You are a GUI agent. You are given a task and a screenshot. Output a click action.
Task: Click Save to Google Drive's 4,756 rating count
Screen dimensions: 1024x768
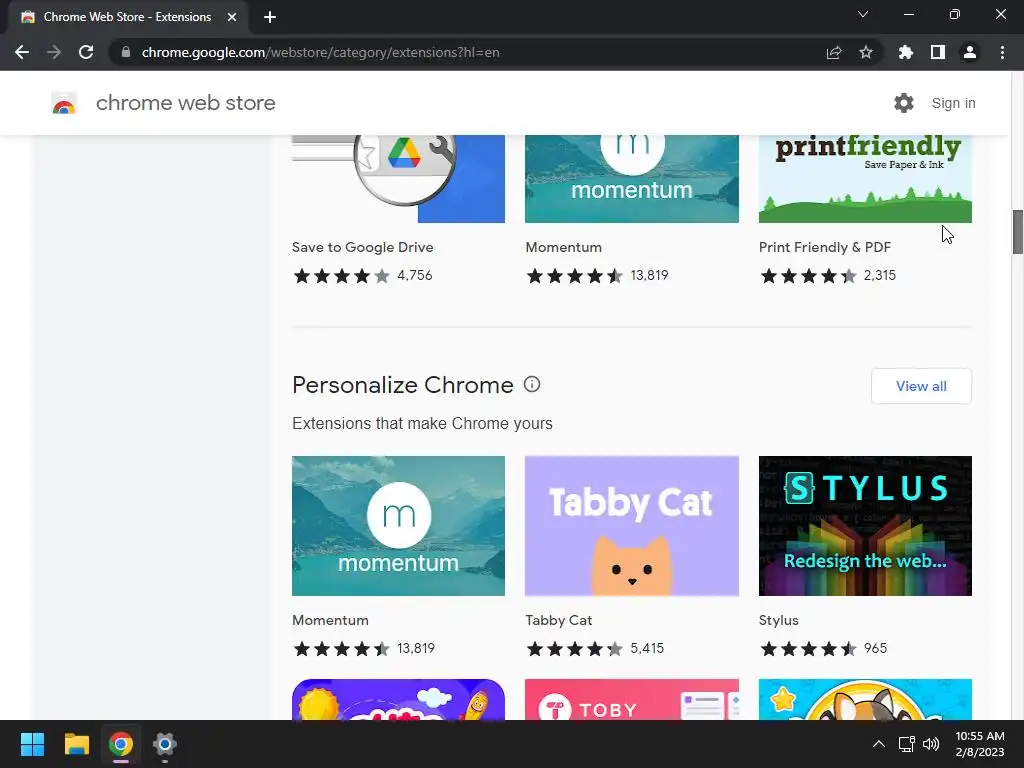(415, 276)
